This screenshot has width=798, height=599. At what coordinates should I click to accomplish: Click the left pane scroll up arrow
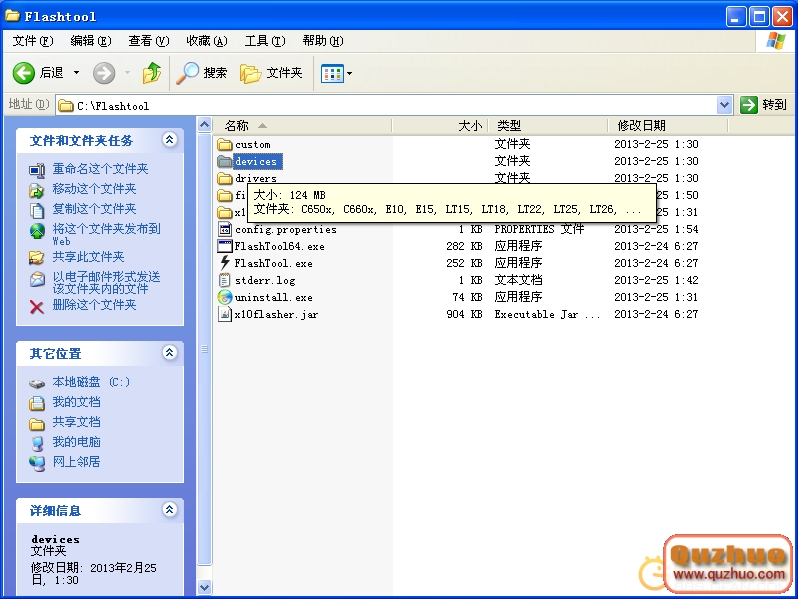point(205,124)
